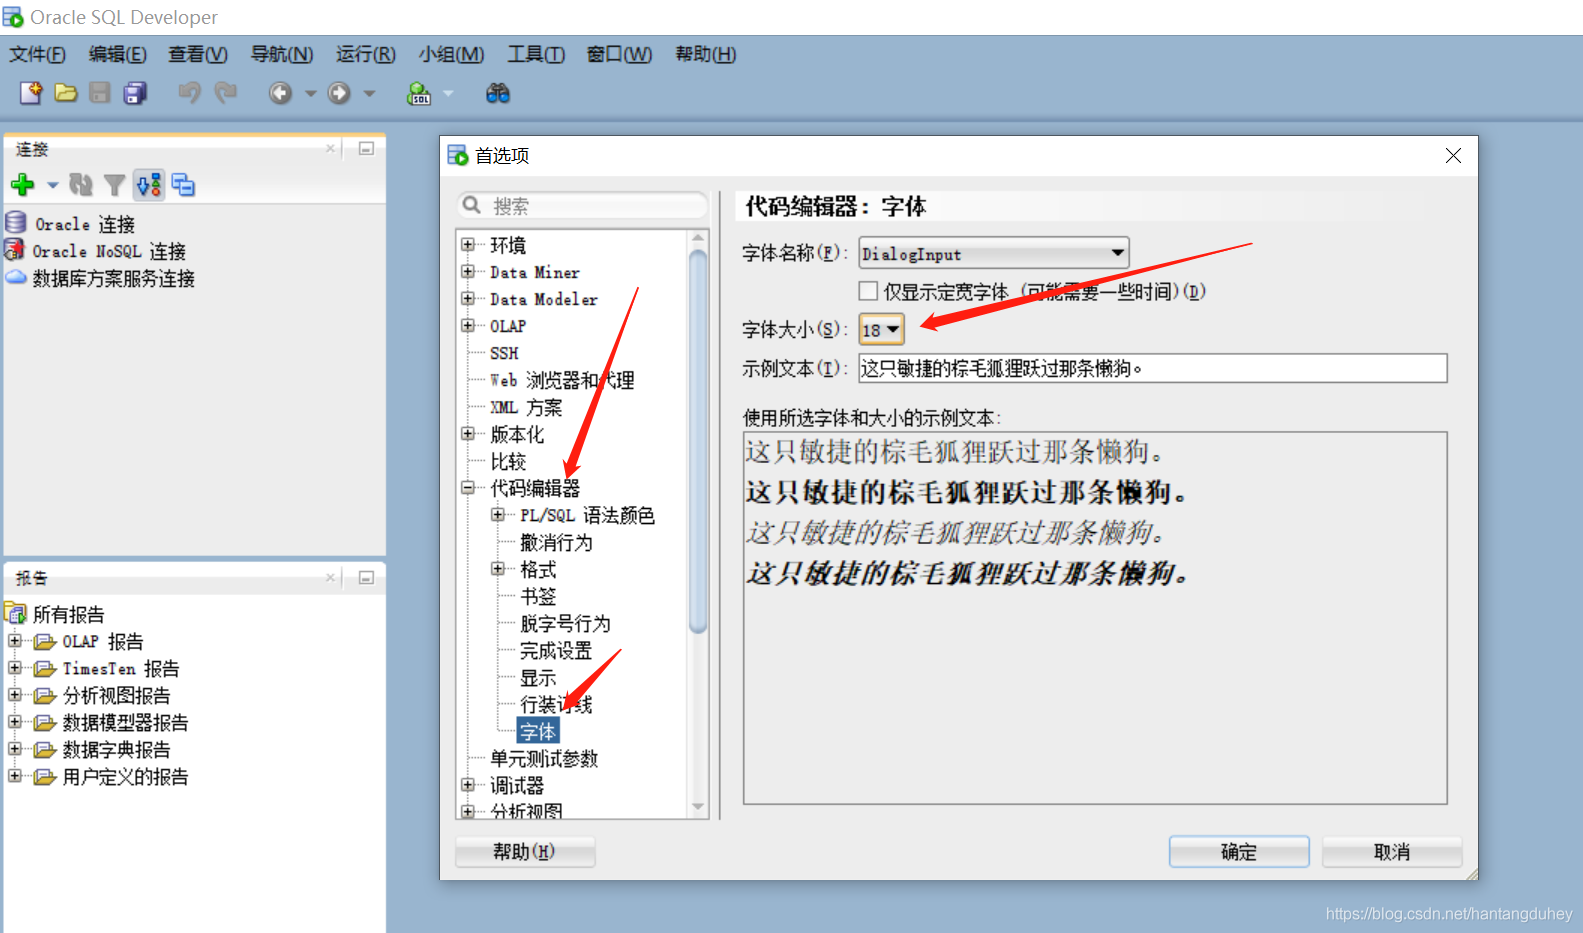The height and width of the screenshot is (933, 1583).
Task: Minimize the 报告 panel
Action: 366,577
